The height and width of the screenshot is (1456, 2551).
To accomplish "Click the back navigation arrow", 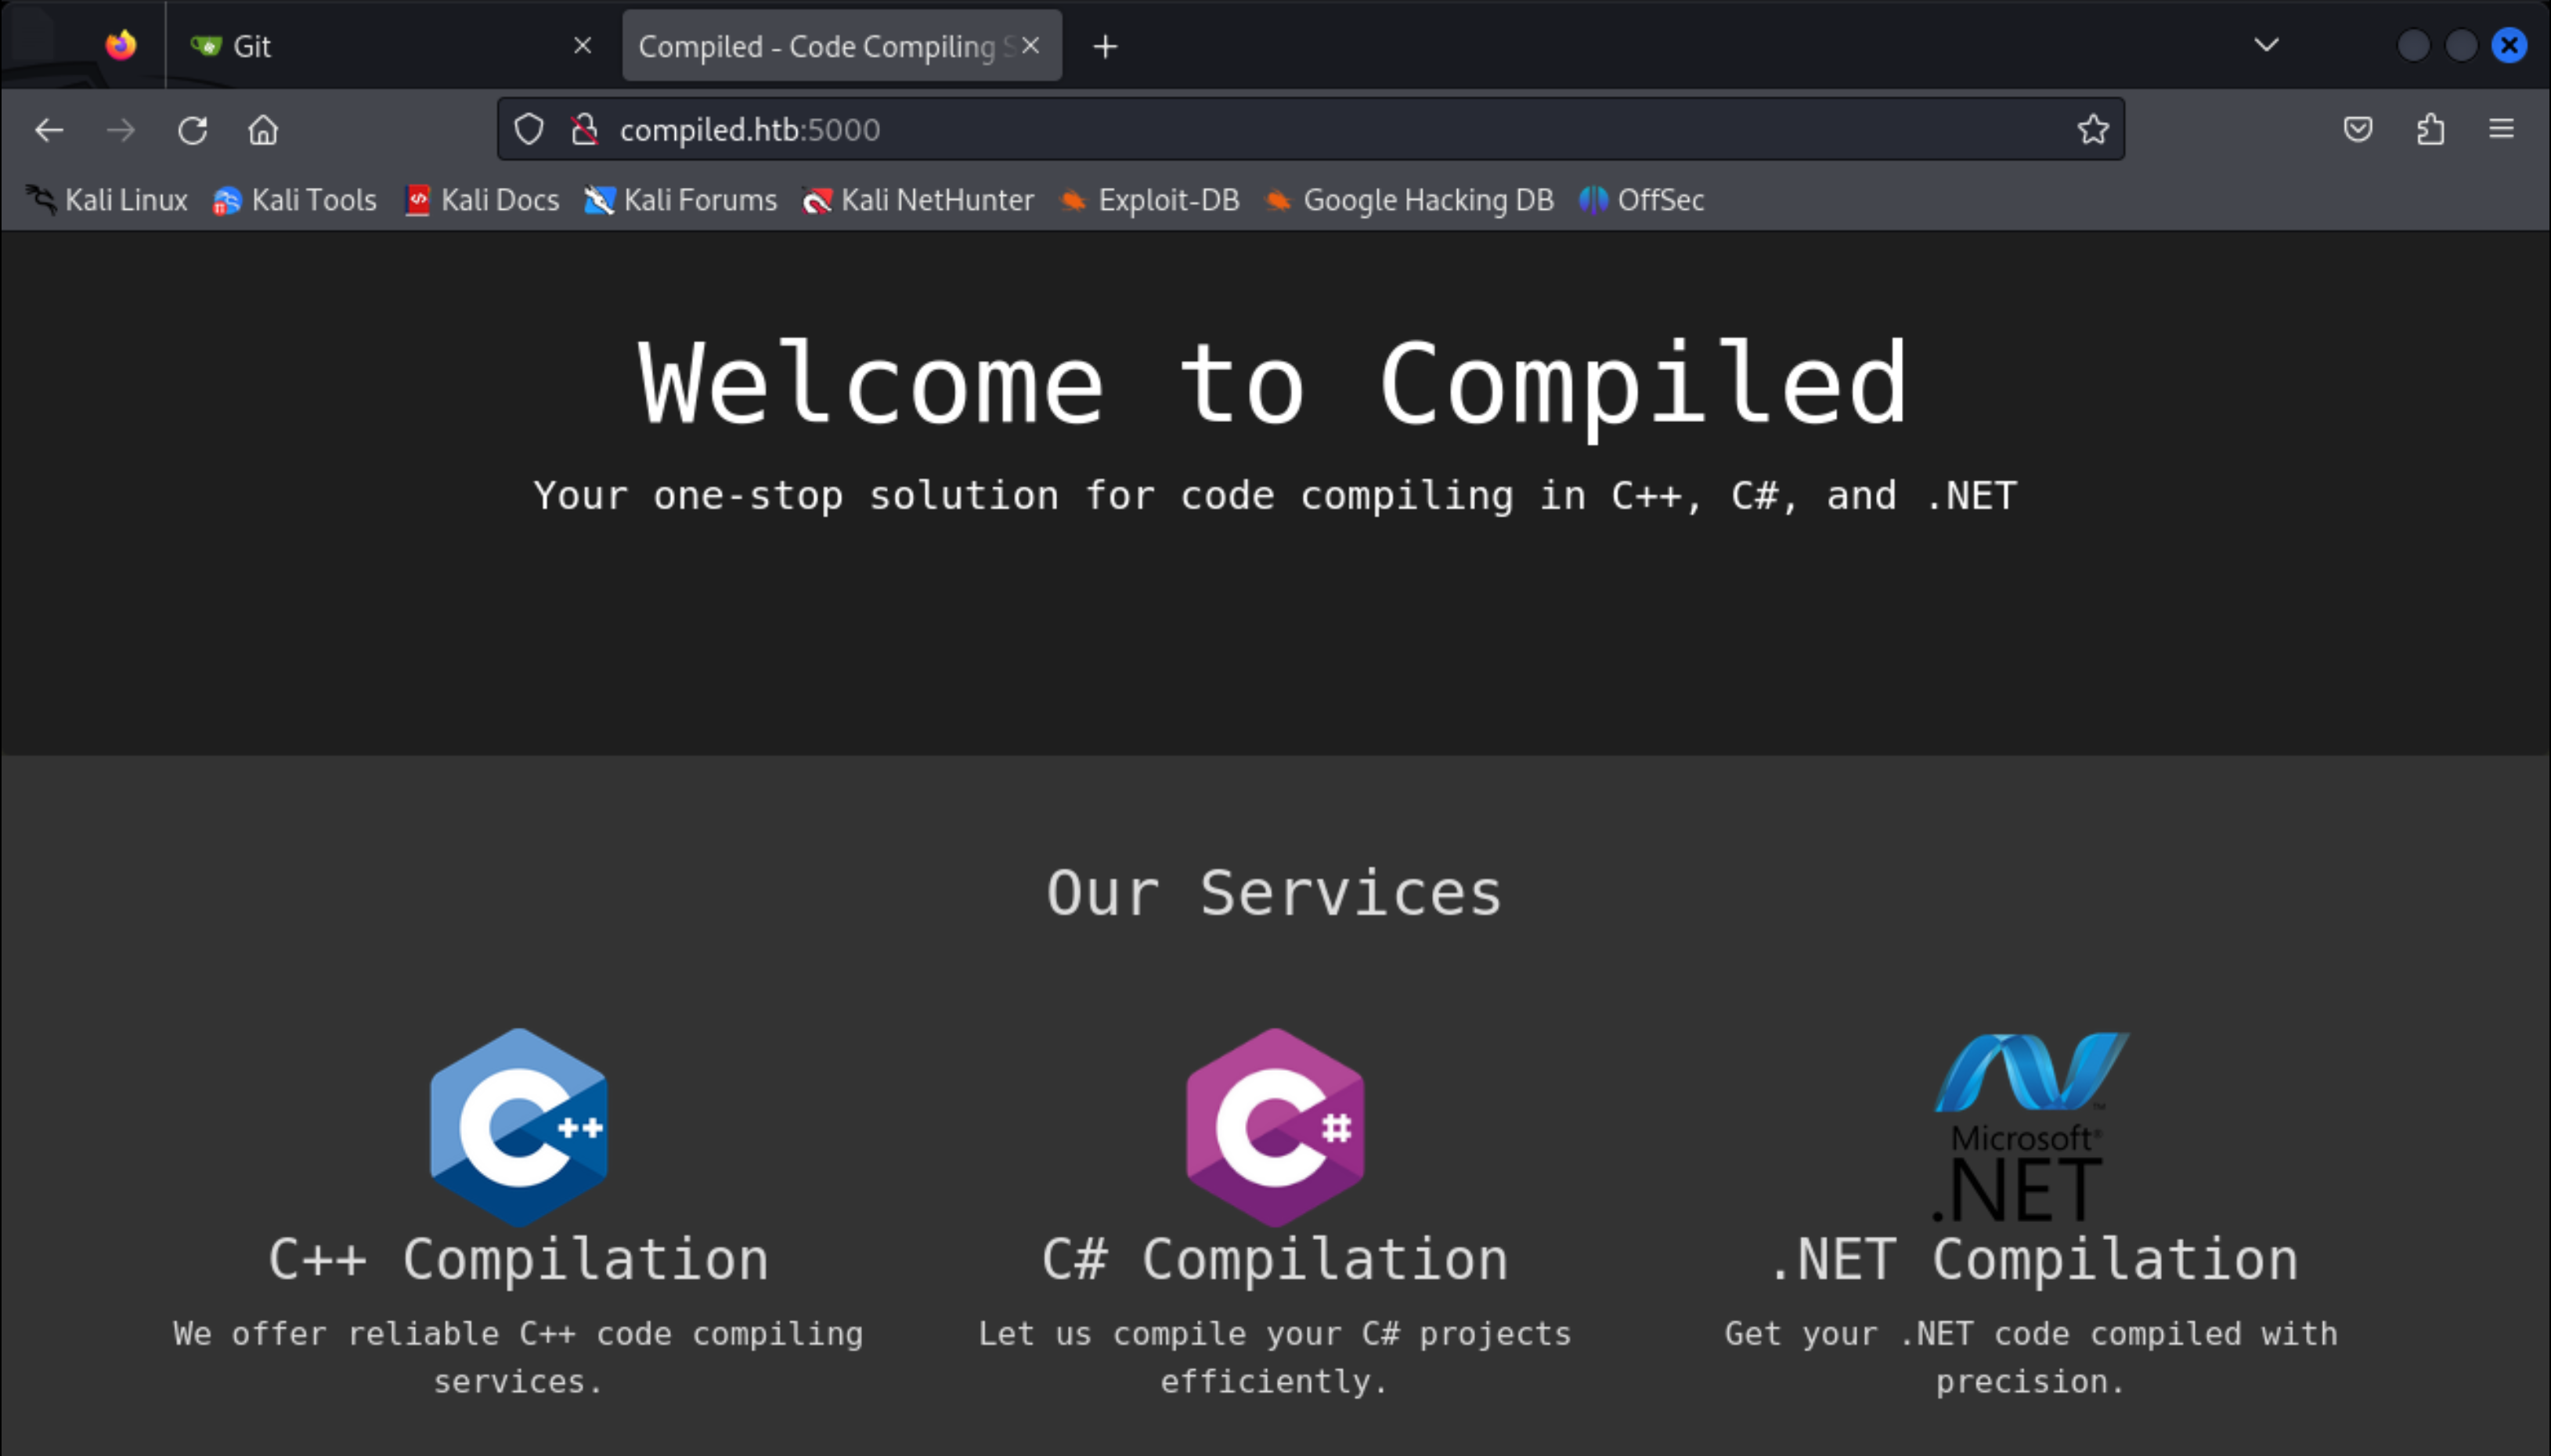I will pos(48,130).
